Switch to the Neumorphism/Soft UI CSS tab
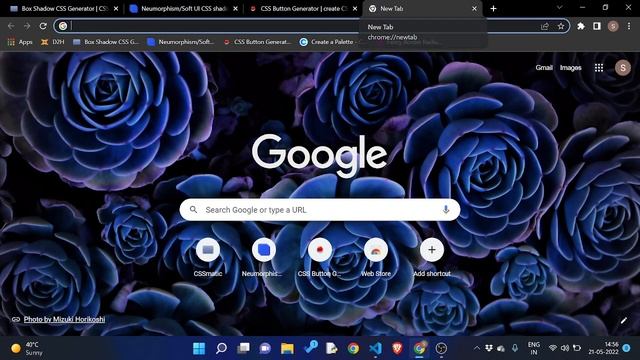 point(183,9)
